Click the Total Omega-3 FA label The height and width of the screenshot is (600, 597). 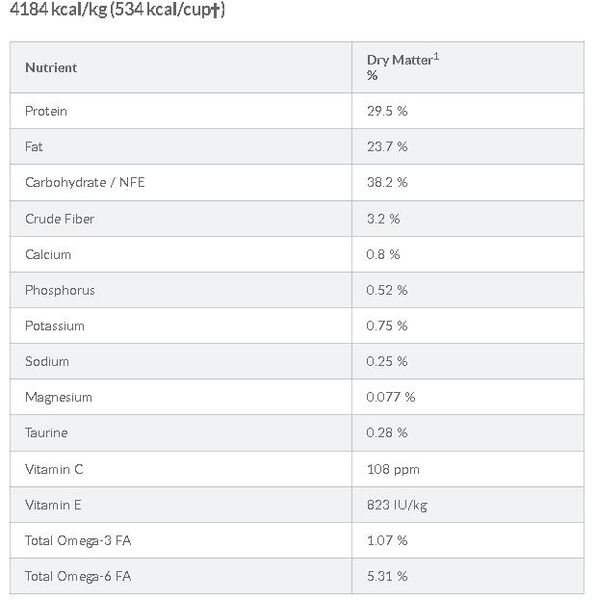78,540
